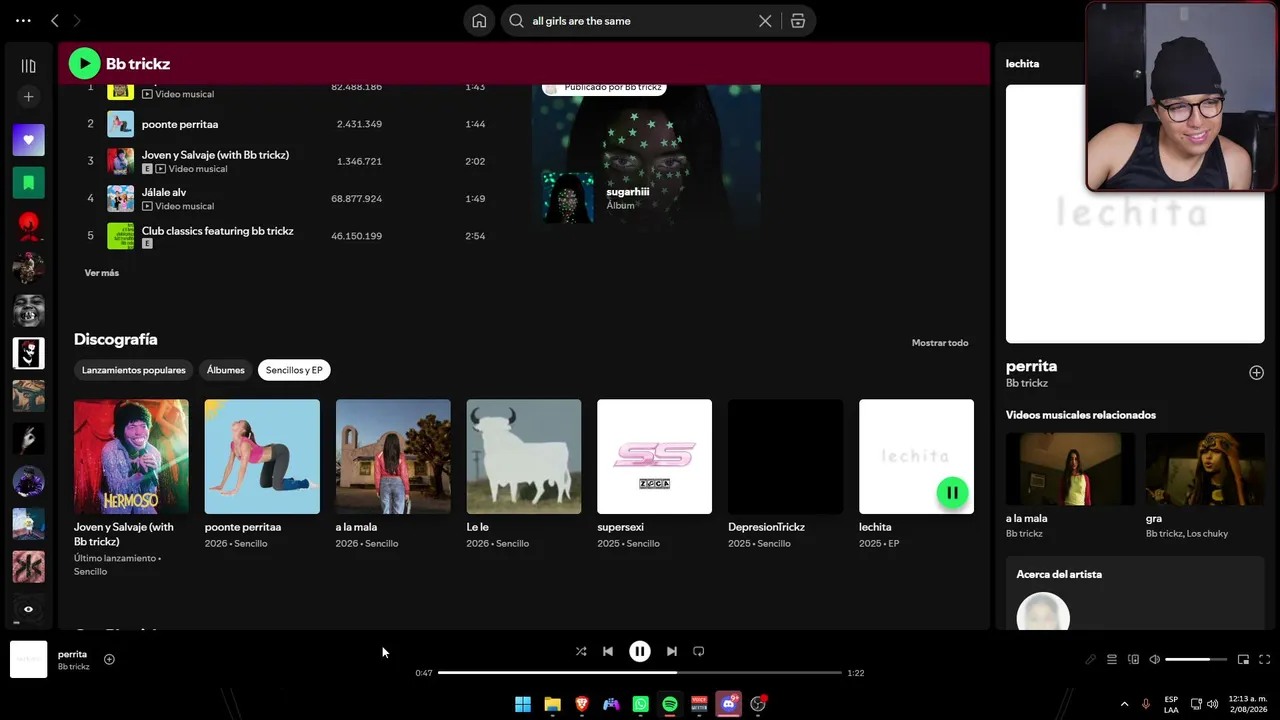Seek within the song progress bar
The height and width of the screenshot is (720, 1280).
coord(640,673)
